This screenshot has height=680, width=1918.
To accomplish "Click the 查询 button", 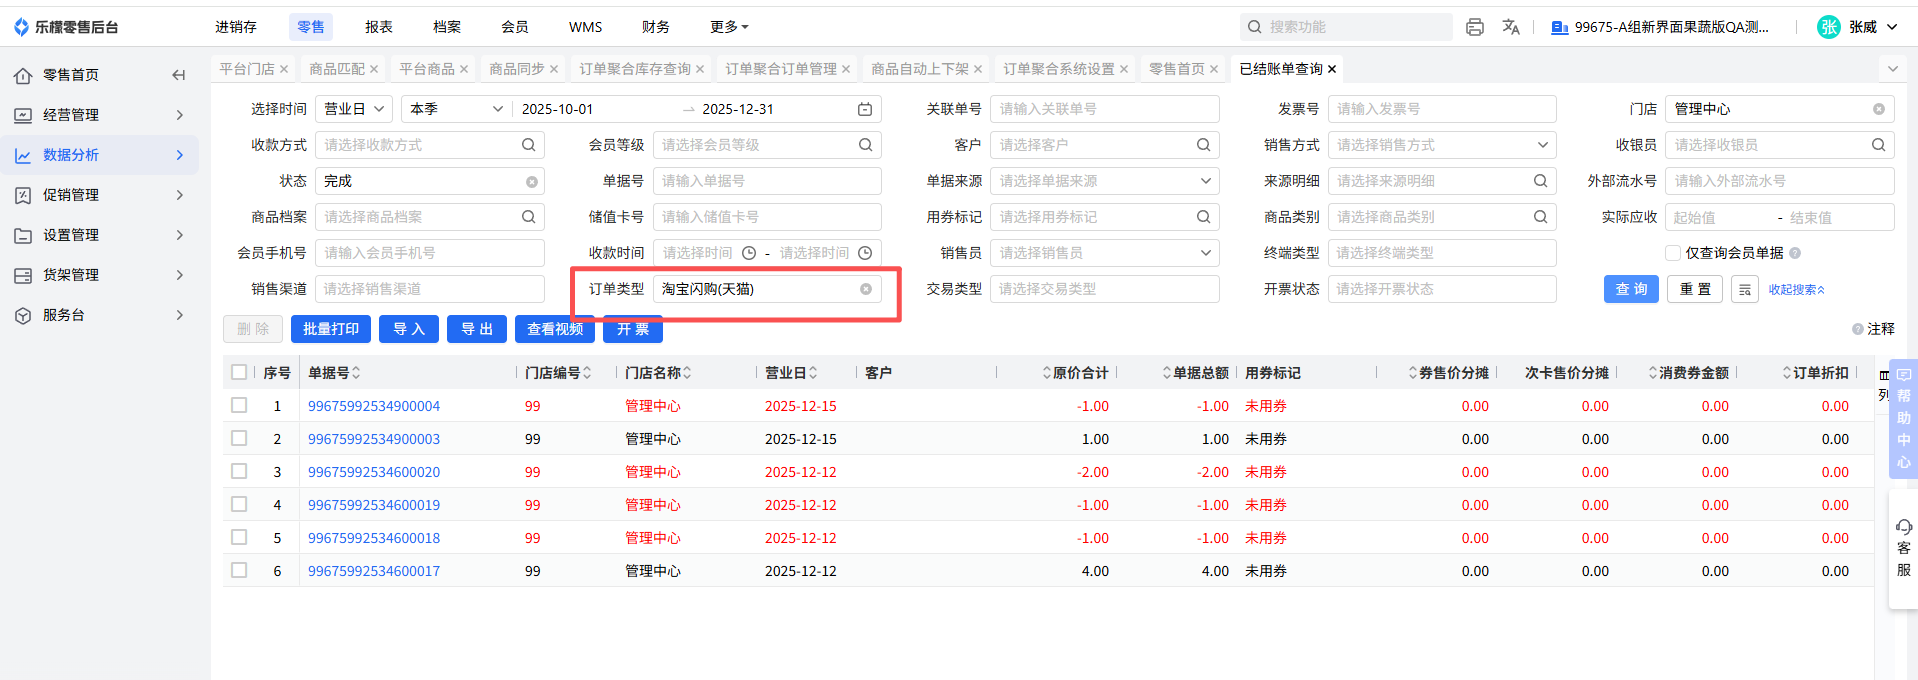I will [1631, 289].
